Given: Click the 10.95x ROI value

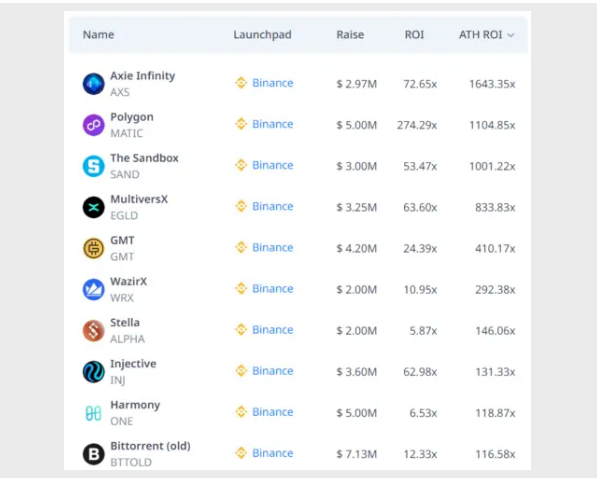Looking at the screenshot, I should [420, 290].
